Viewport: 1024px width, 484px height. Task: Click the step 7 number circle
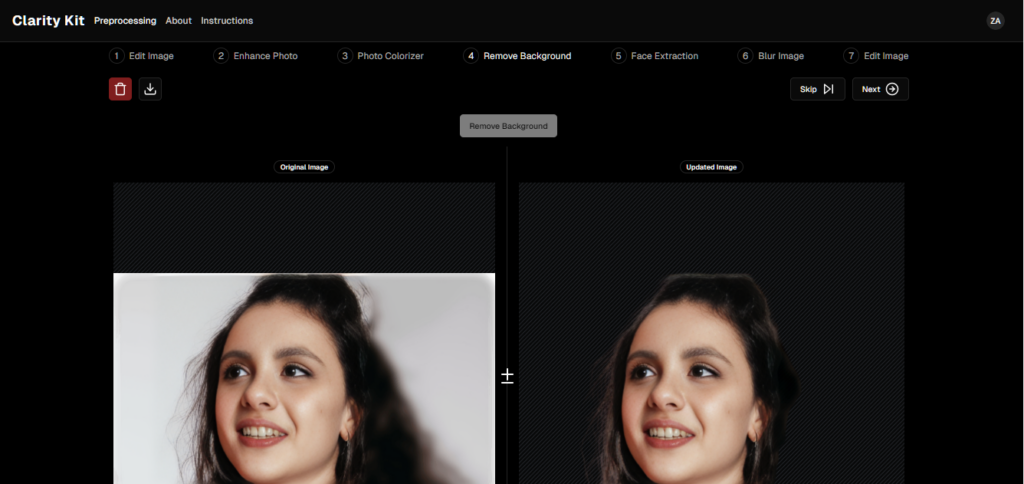coord(852,56)
